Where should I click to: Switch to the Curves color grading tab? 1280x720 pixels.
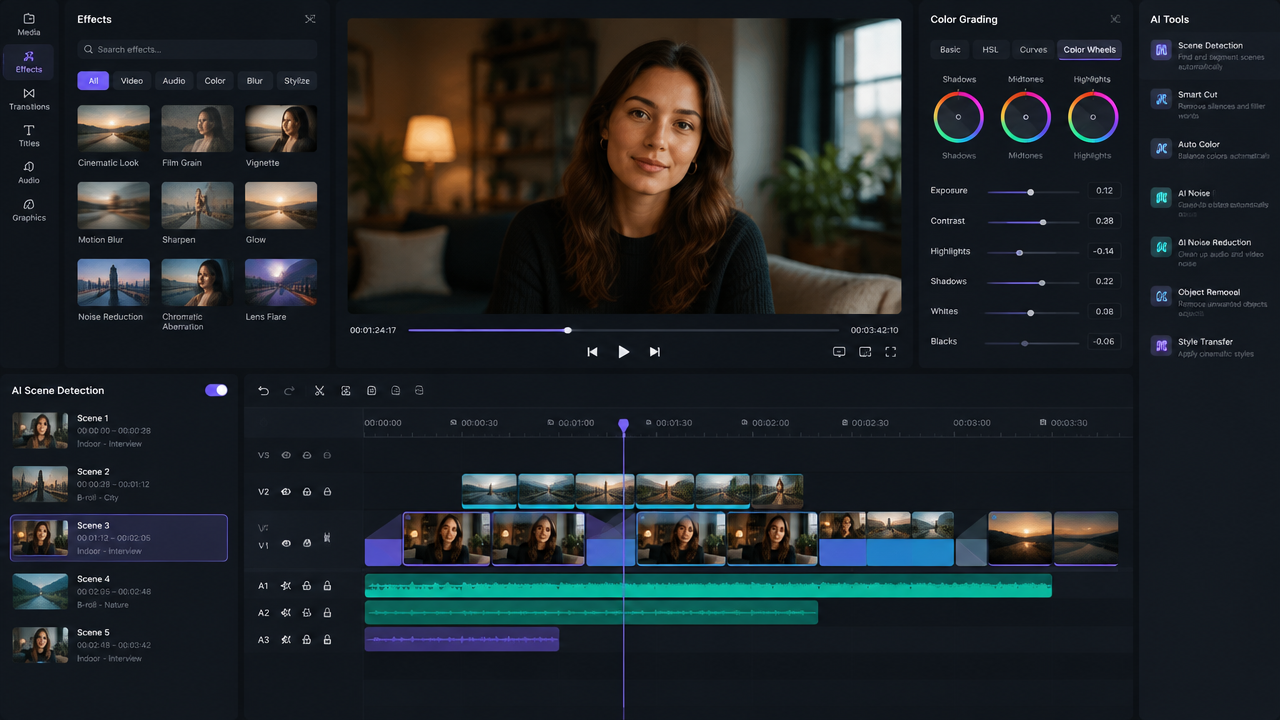(1033, 50)
